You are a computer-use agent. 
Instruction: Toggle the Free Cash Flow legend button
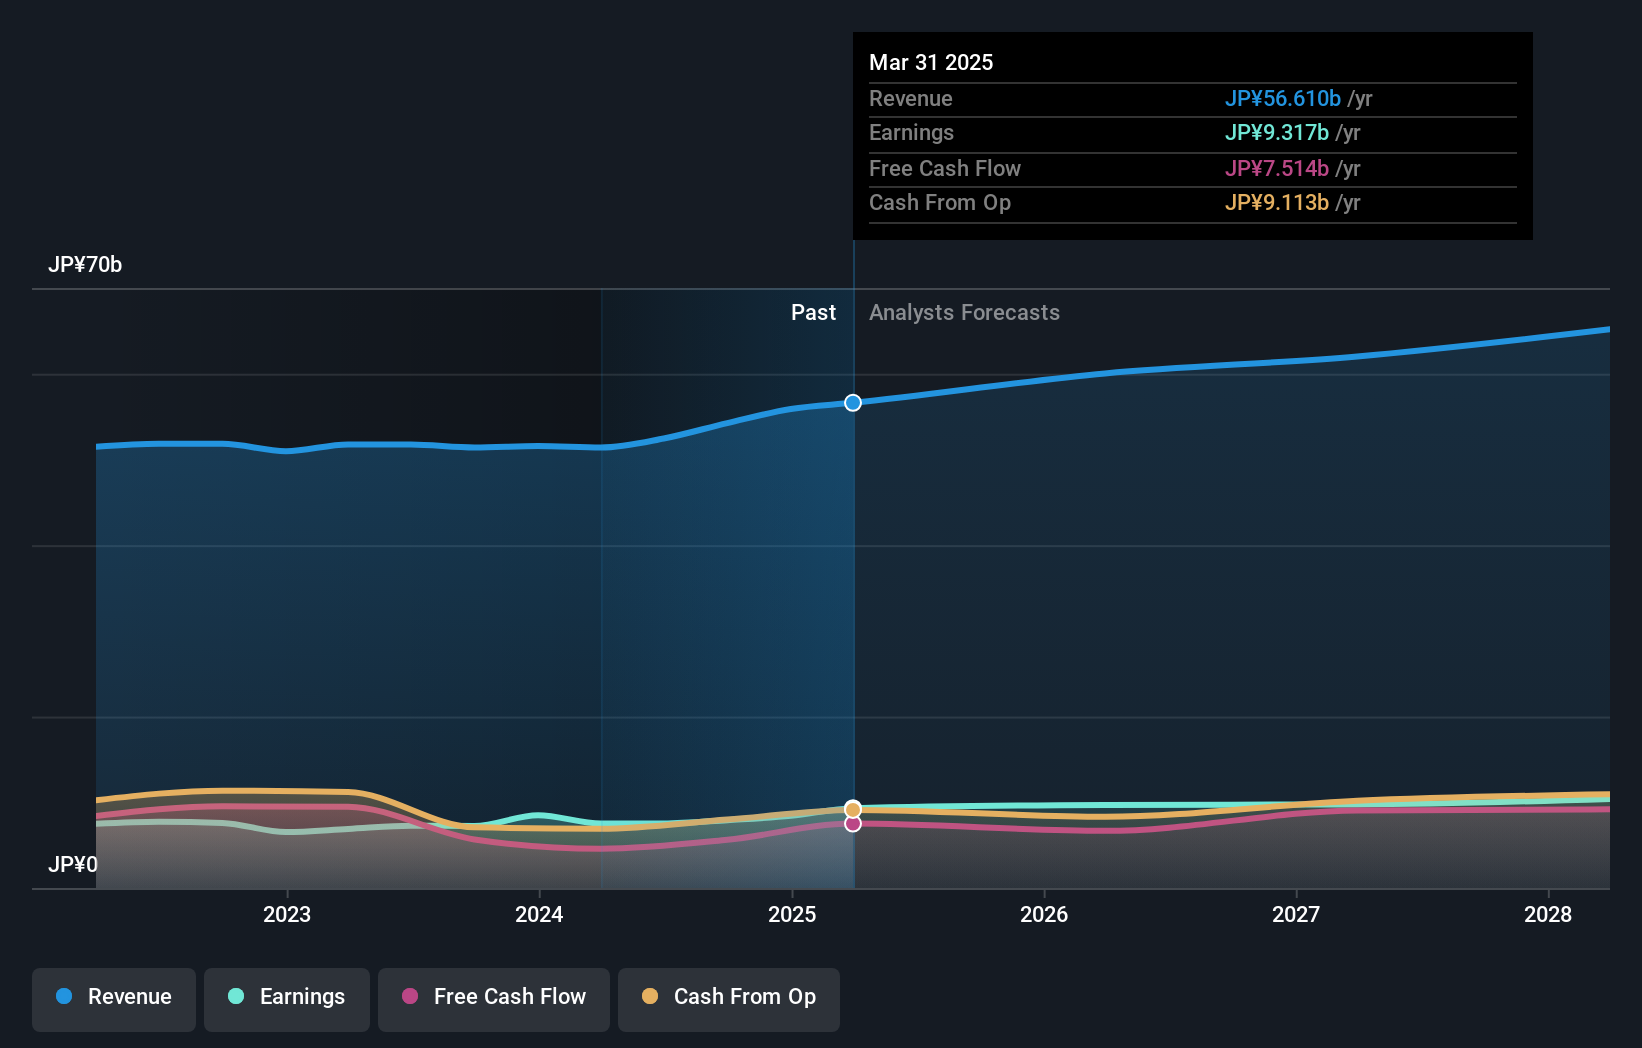click(494, 999)
